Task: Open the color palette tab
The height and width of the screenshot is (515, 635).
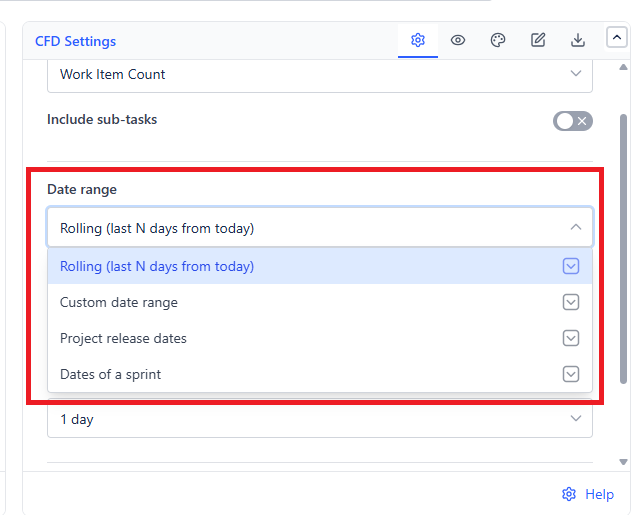Action: pos(498,40)
